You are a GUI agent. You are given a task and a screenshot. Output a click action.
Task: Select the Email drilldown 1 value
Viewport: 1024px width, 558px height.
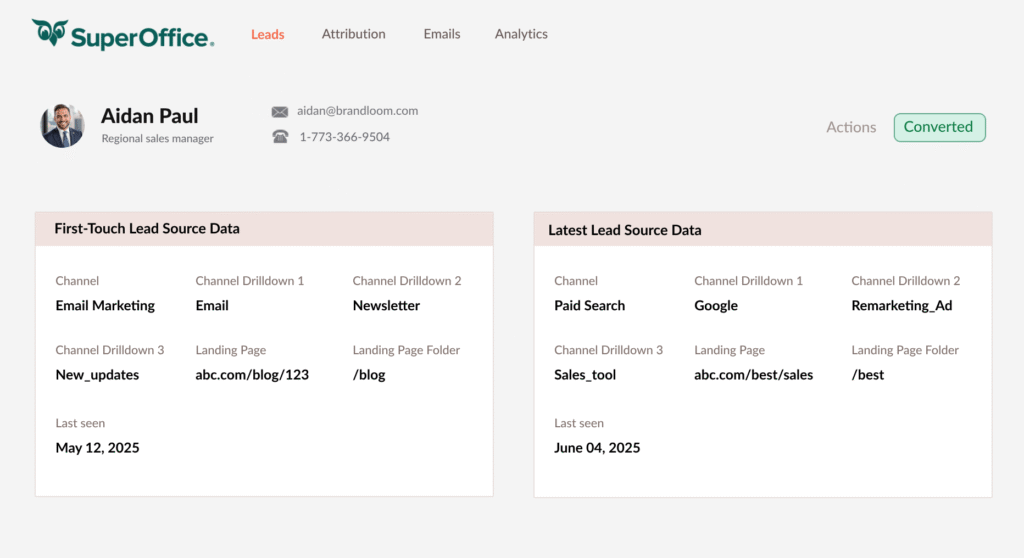212,306
